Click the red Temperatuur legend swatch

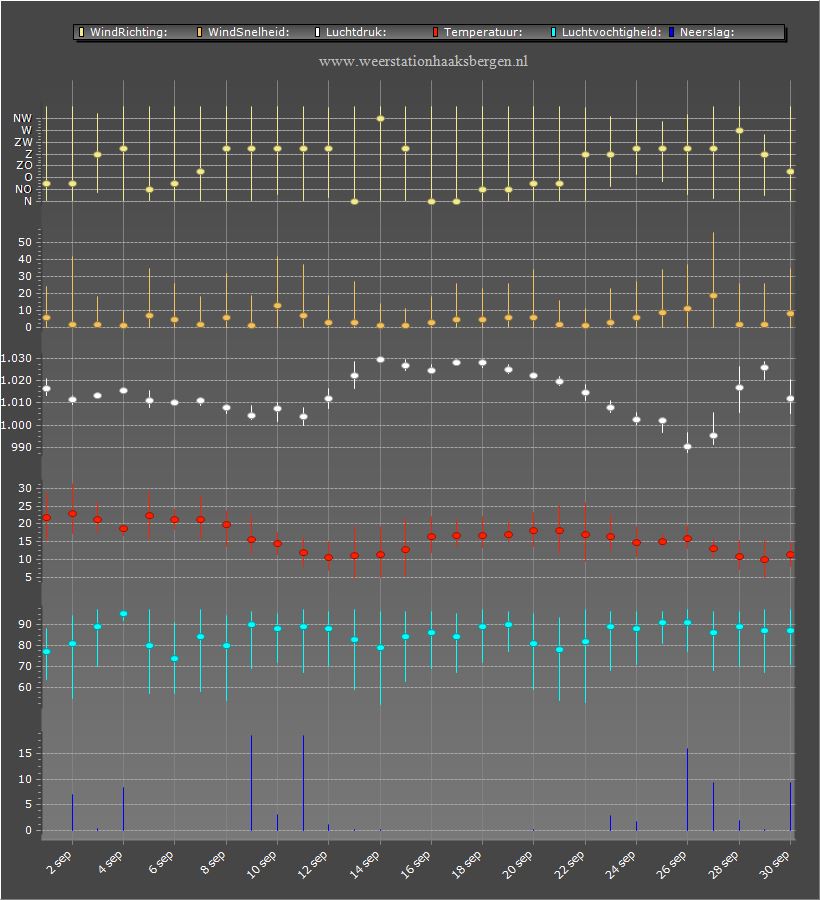tap(435, 32)
